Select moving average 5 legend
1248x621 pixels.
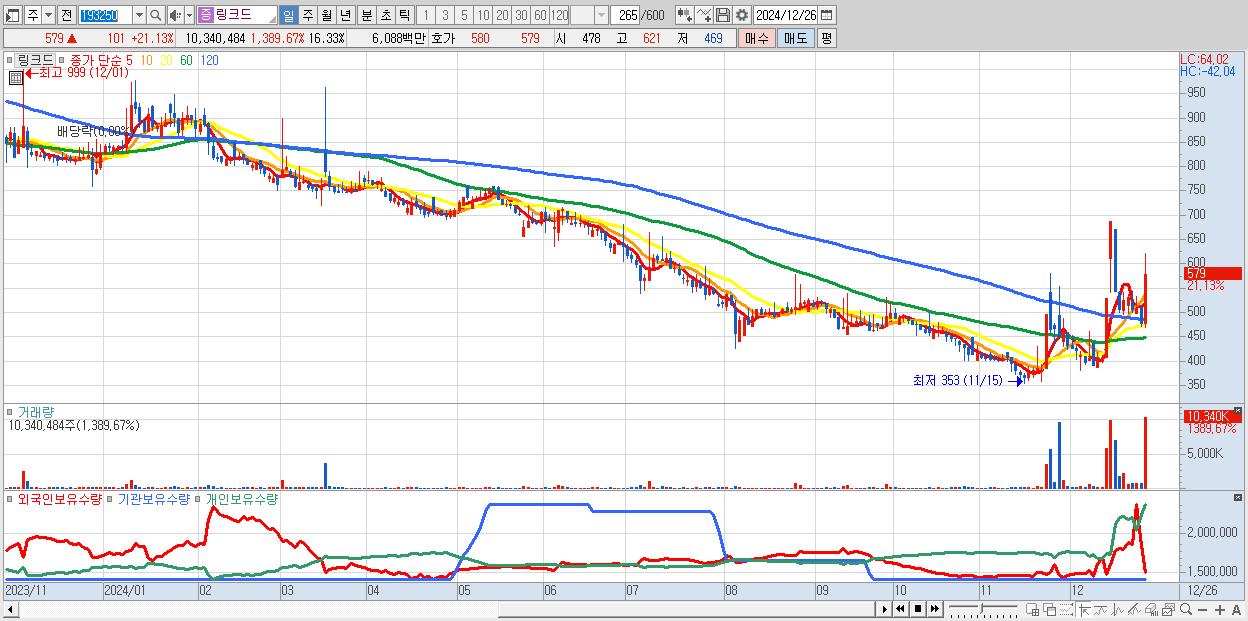click(x=130, y=60)
